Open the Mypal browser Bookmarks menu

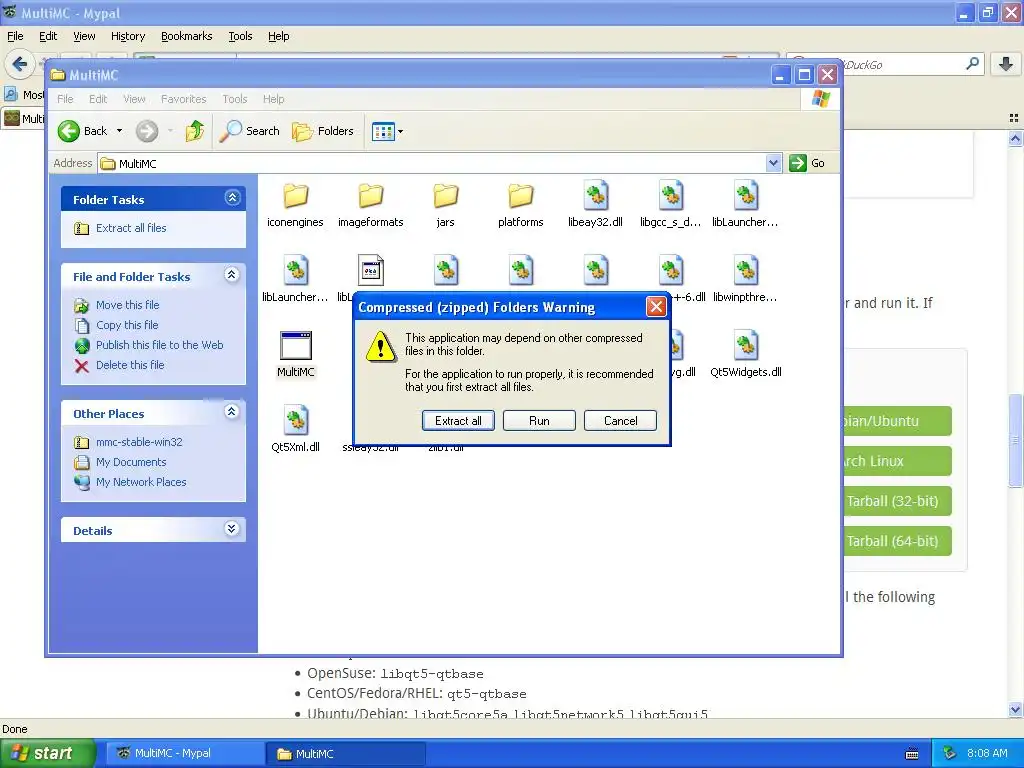187,36
